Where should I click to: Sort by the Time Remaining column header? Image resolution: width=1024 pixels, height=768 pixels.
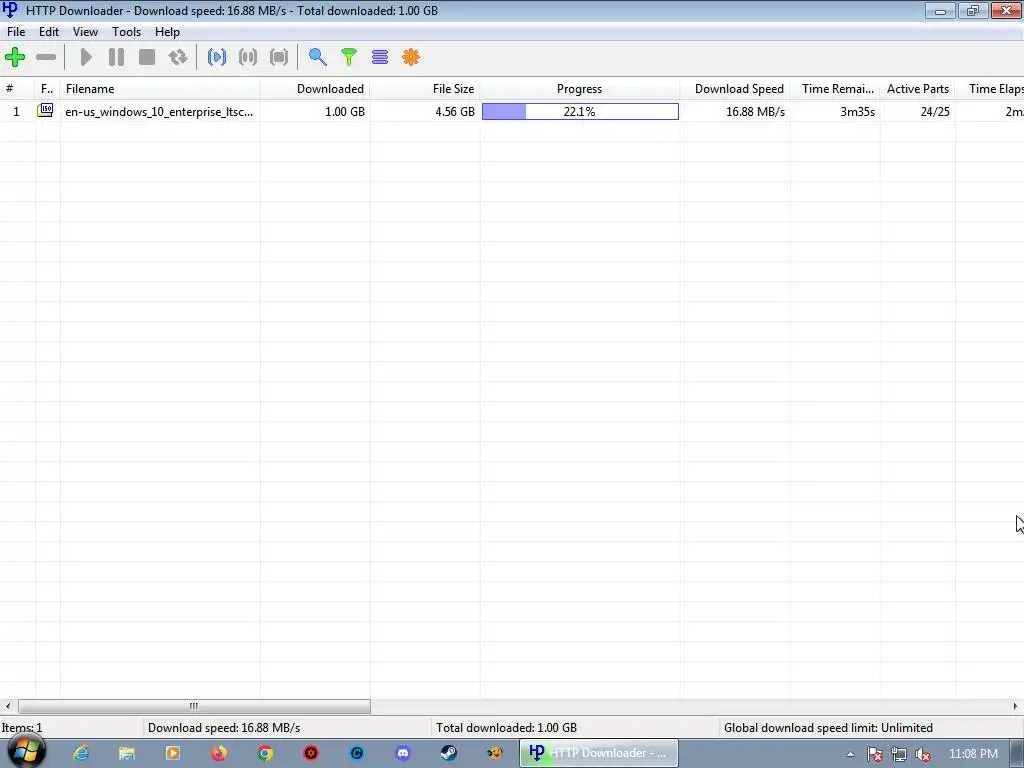(835, 89)
